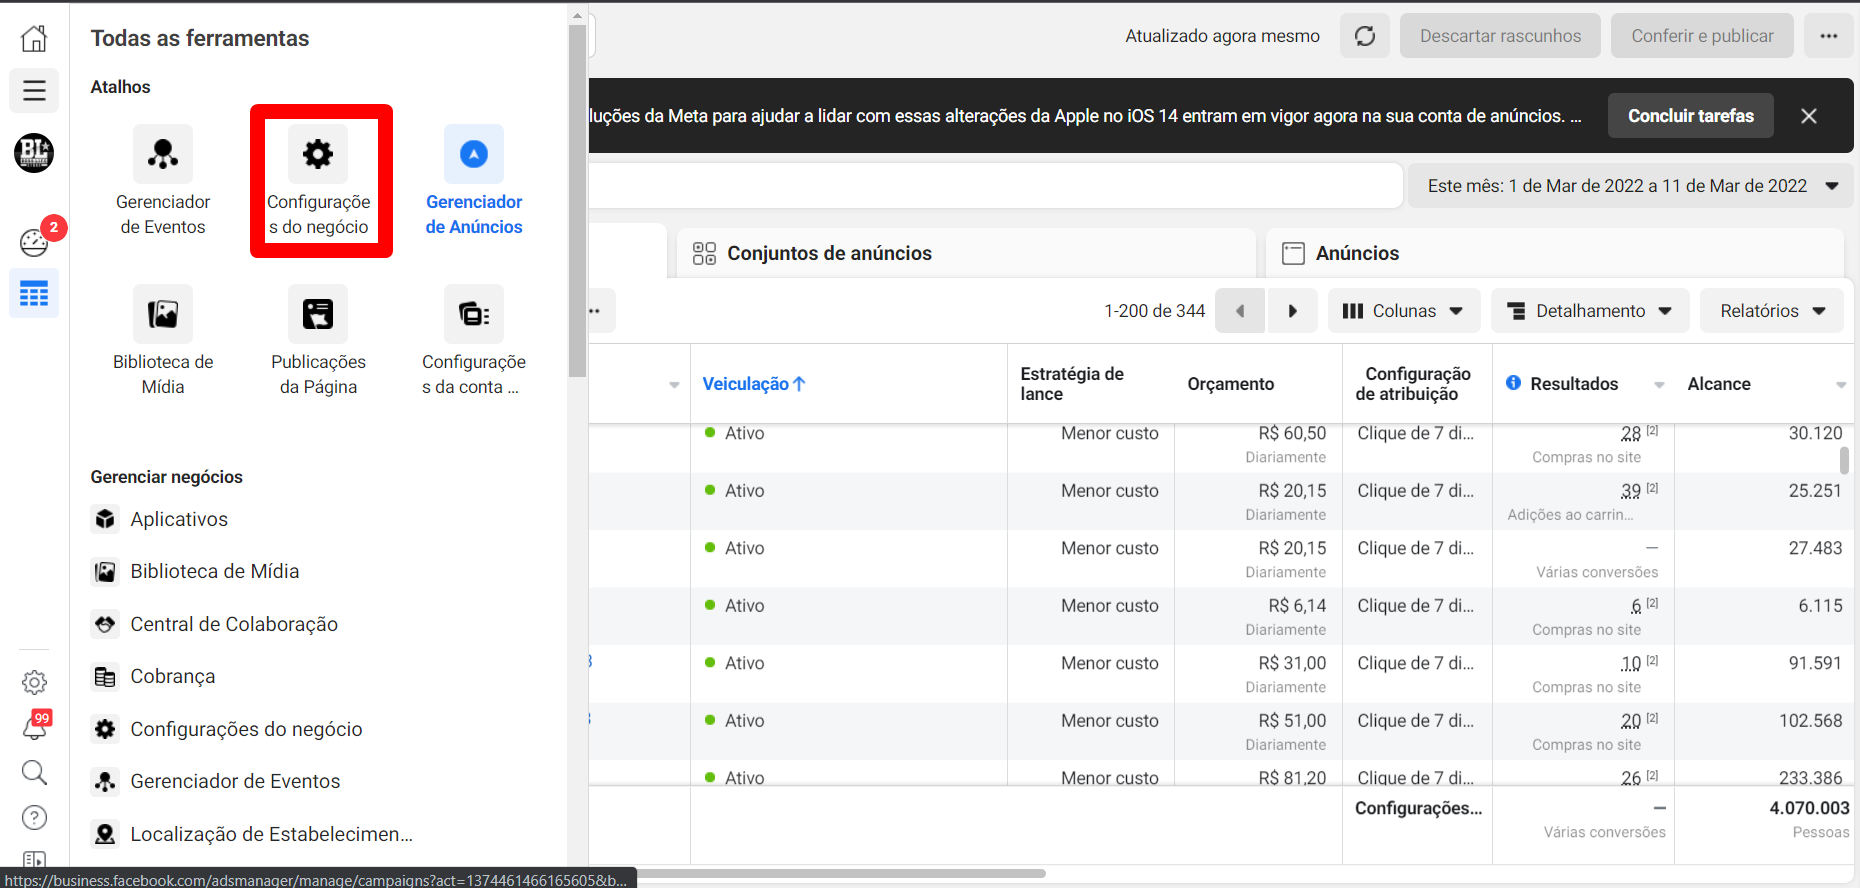Click the table's vertical scrollbar thumb
Screen dimensions: 1860x888
[1845, 460]
